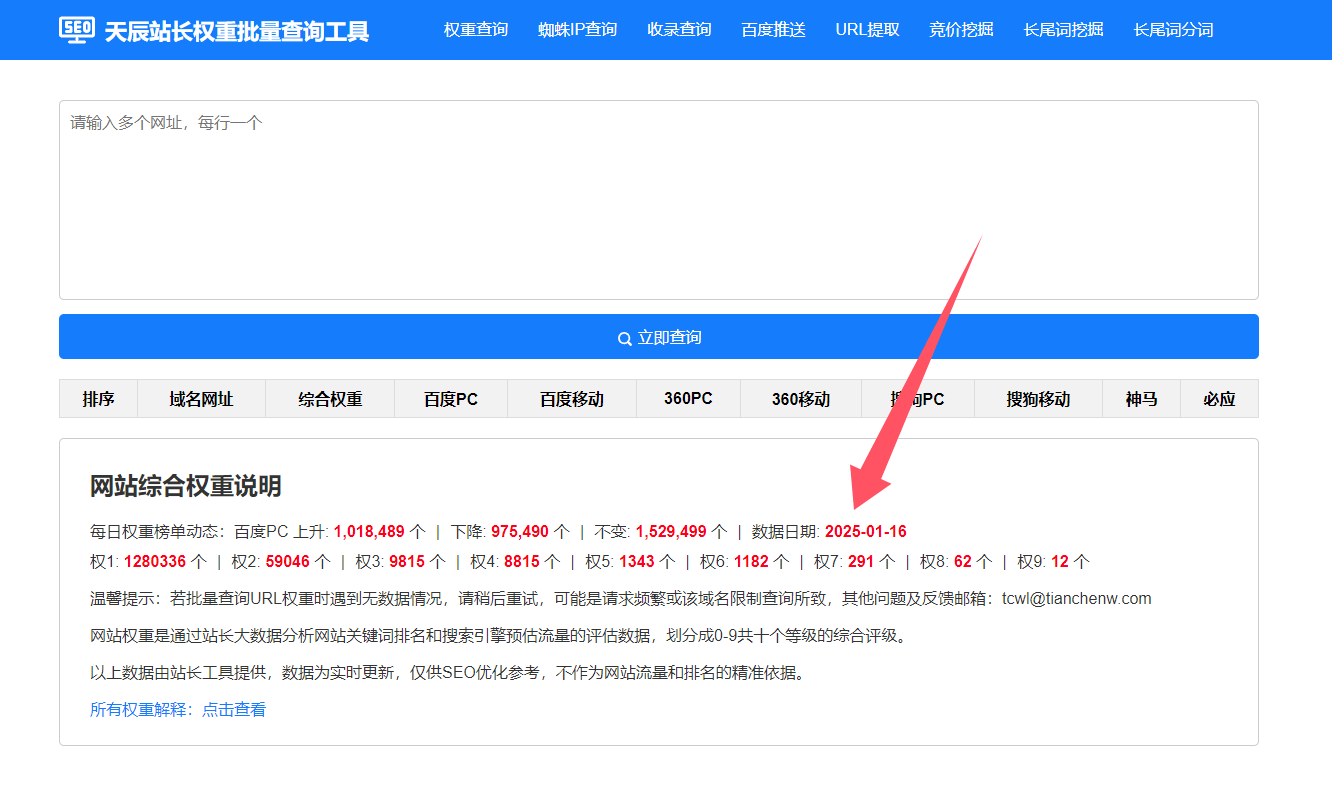Click the 天辰站长权重批量查询工具 site title
The image size is (1332, 809).
[x=237, y=31]
